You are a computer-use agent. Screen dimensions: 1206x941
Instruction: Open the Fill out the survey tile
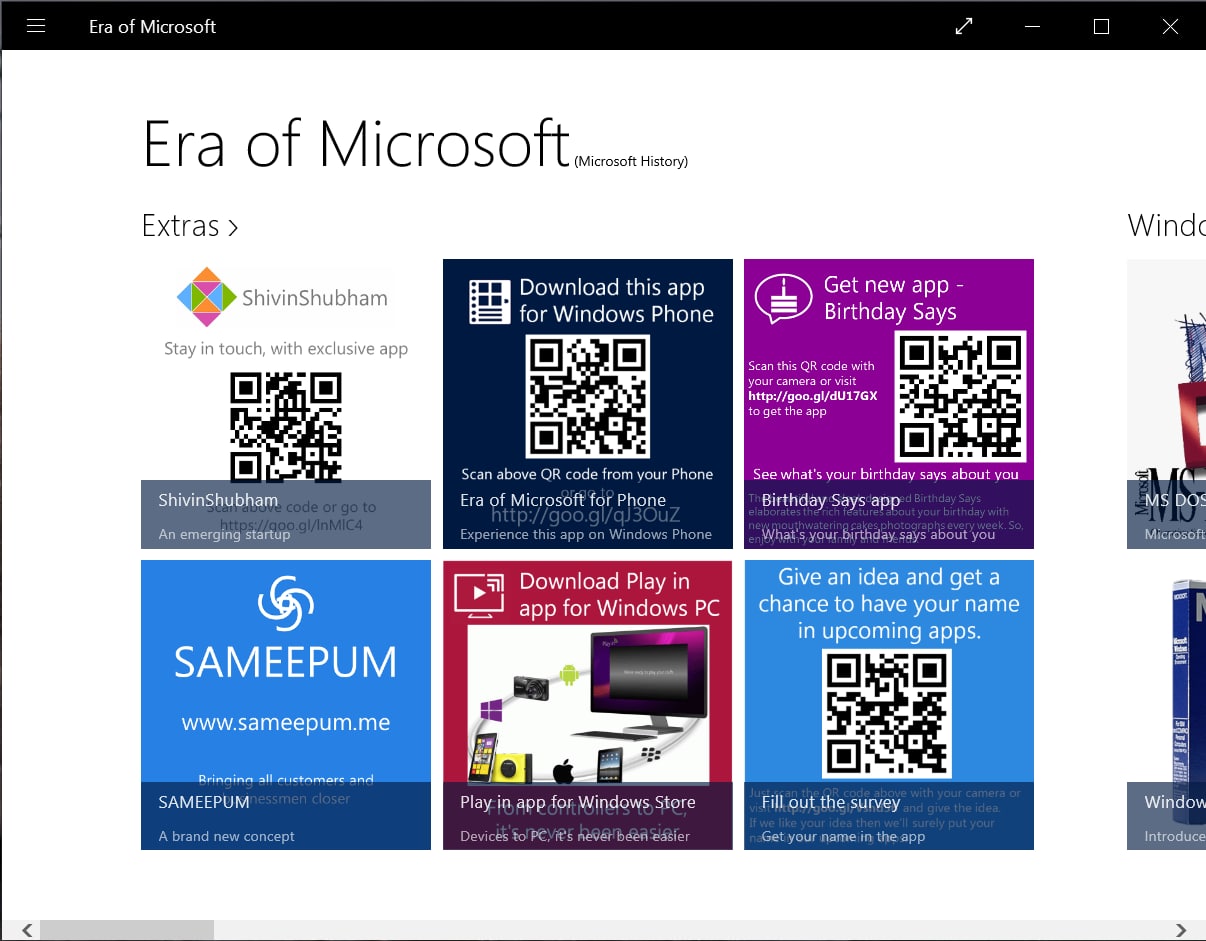coord(889,705)
